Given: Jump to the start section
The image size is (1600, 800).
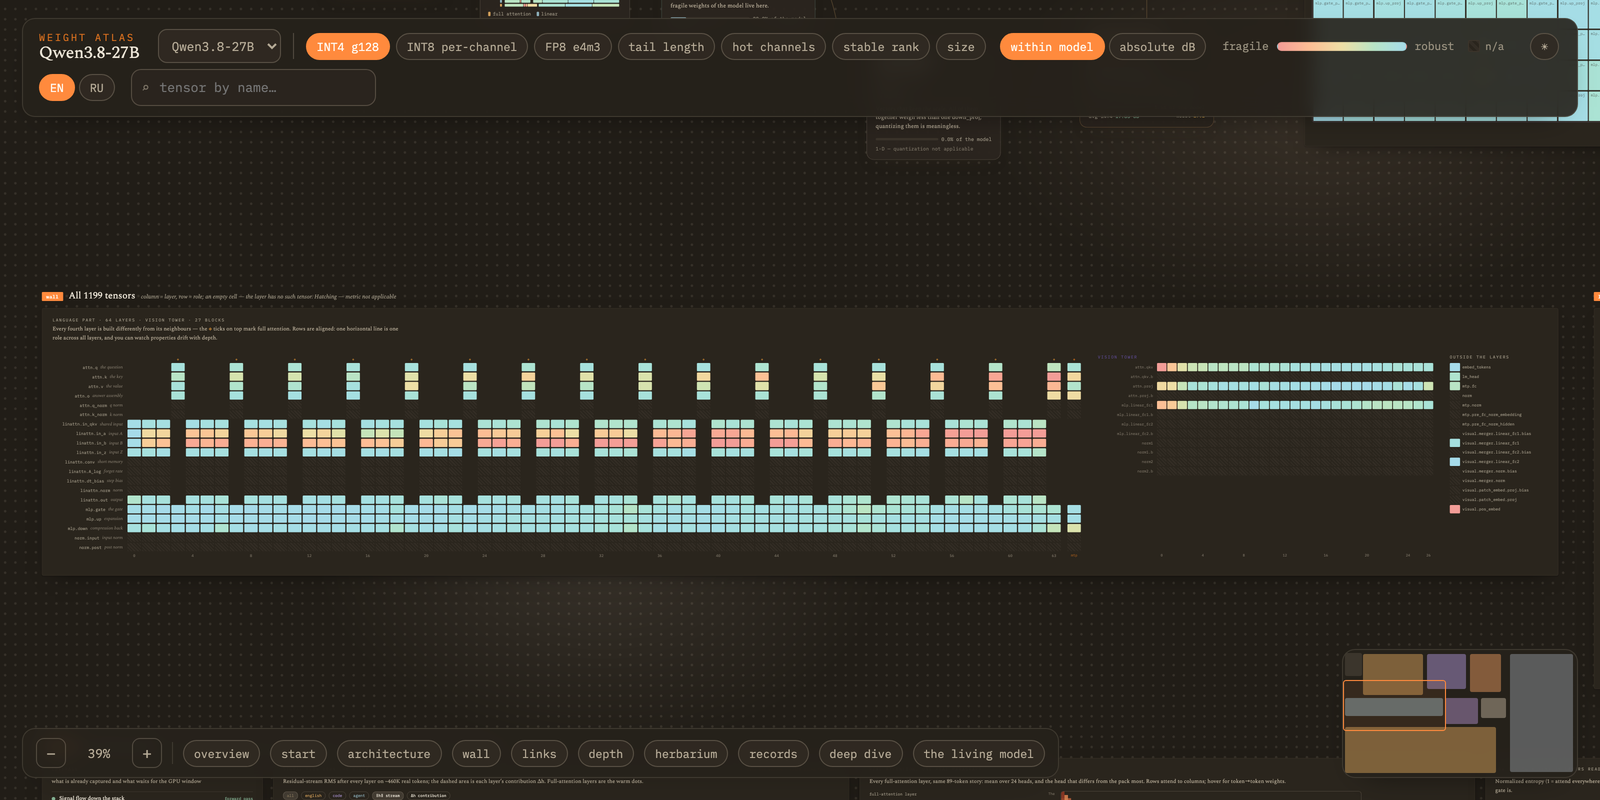Looking at the screenshot, I should pos(298,754).
